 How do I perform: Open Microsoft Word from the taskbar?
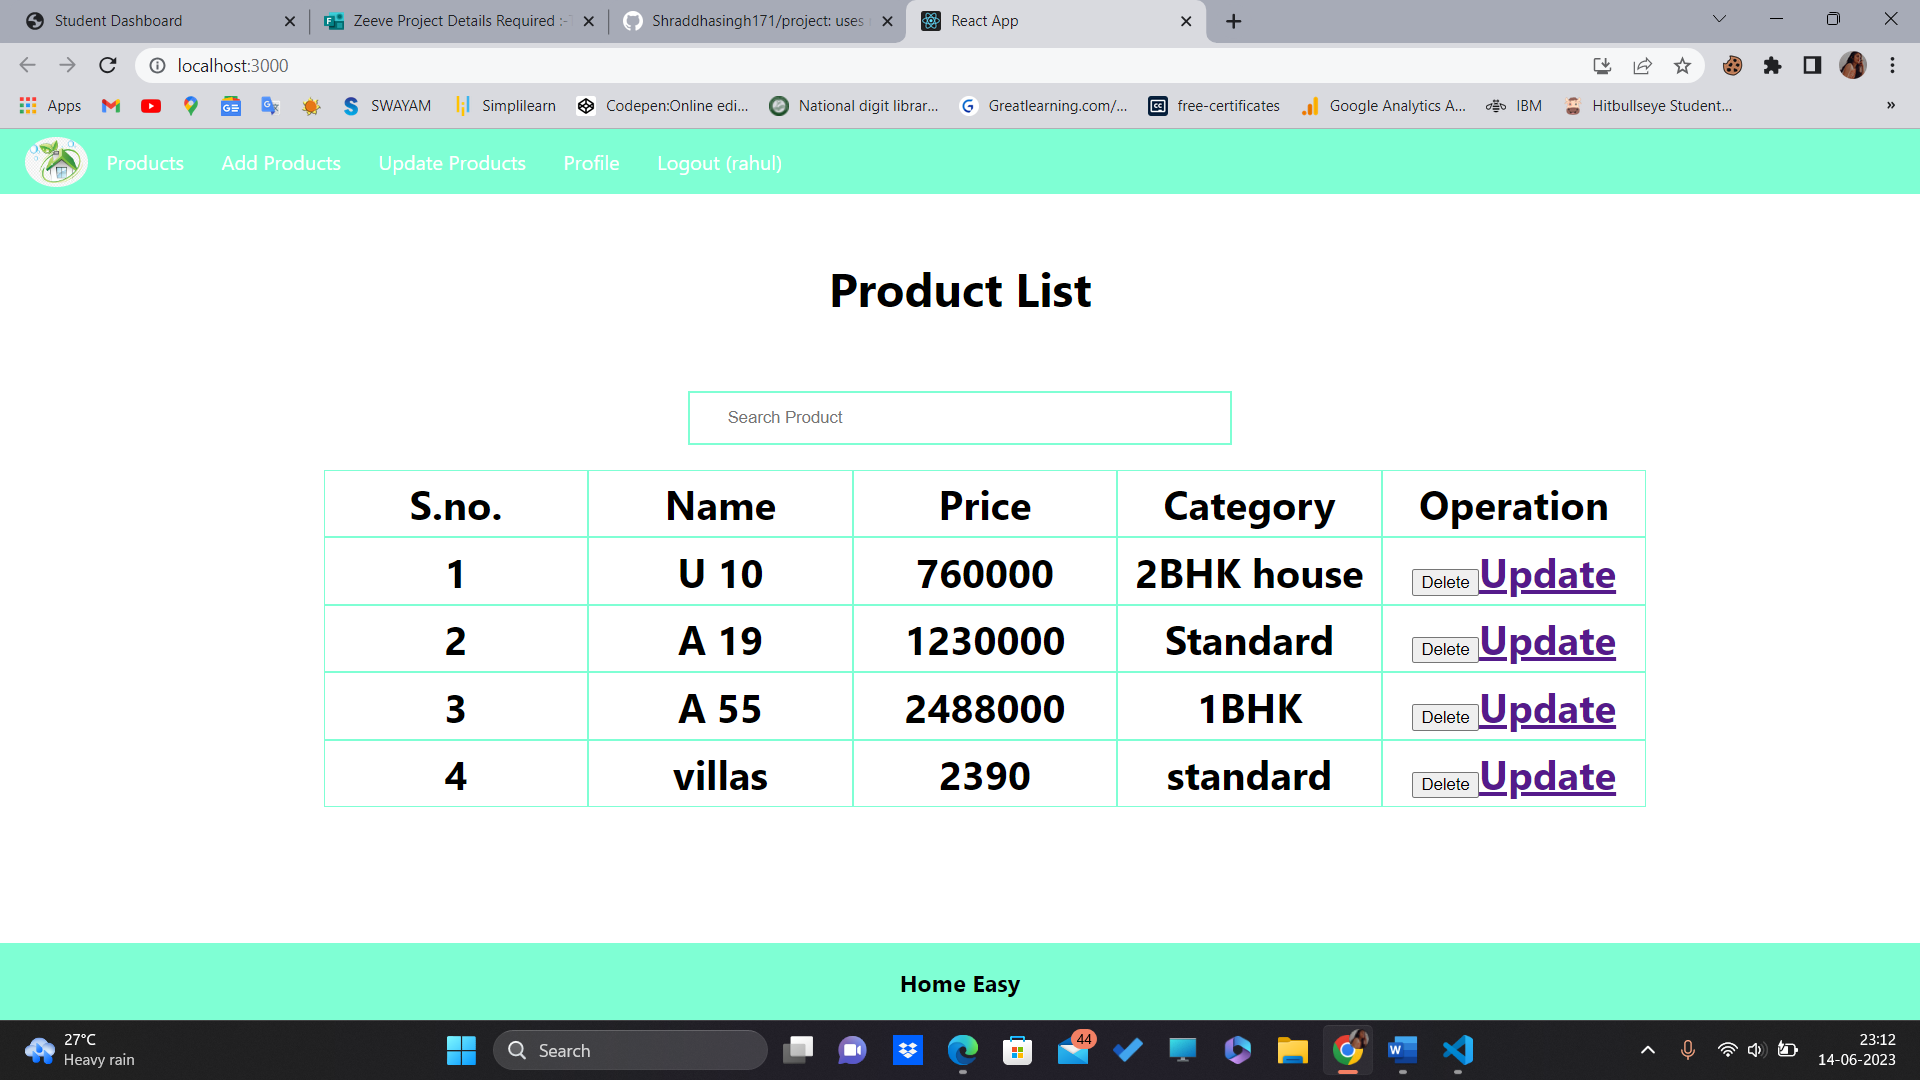[x=1402, y=1050]
